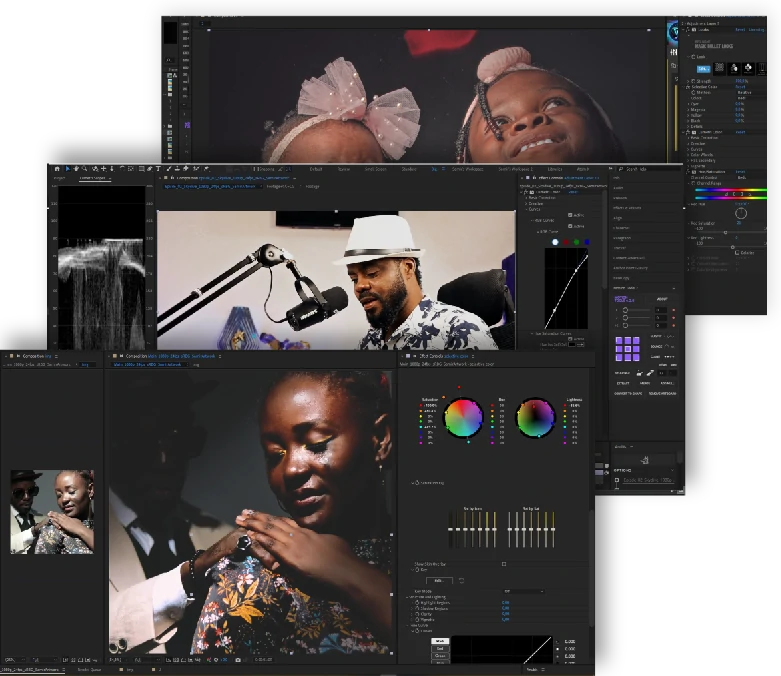The image size is (781, 676).
Task: Click the Home icon in the toolbar
Action: (x=57, y=169)
